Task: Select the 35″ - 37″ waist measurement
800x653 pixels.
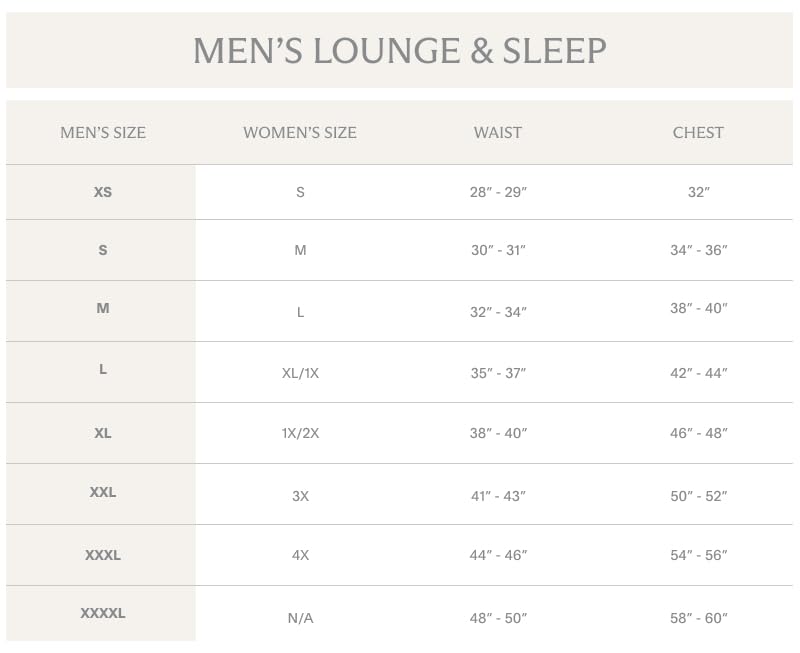Action: (x=498, y=373)
